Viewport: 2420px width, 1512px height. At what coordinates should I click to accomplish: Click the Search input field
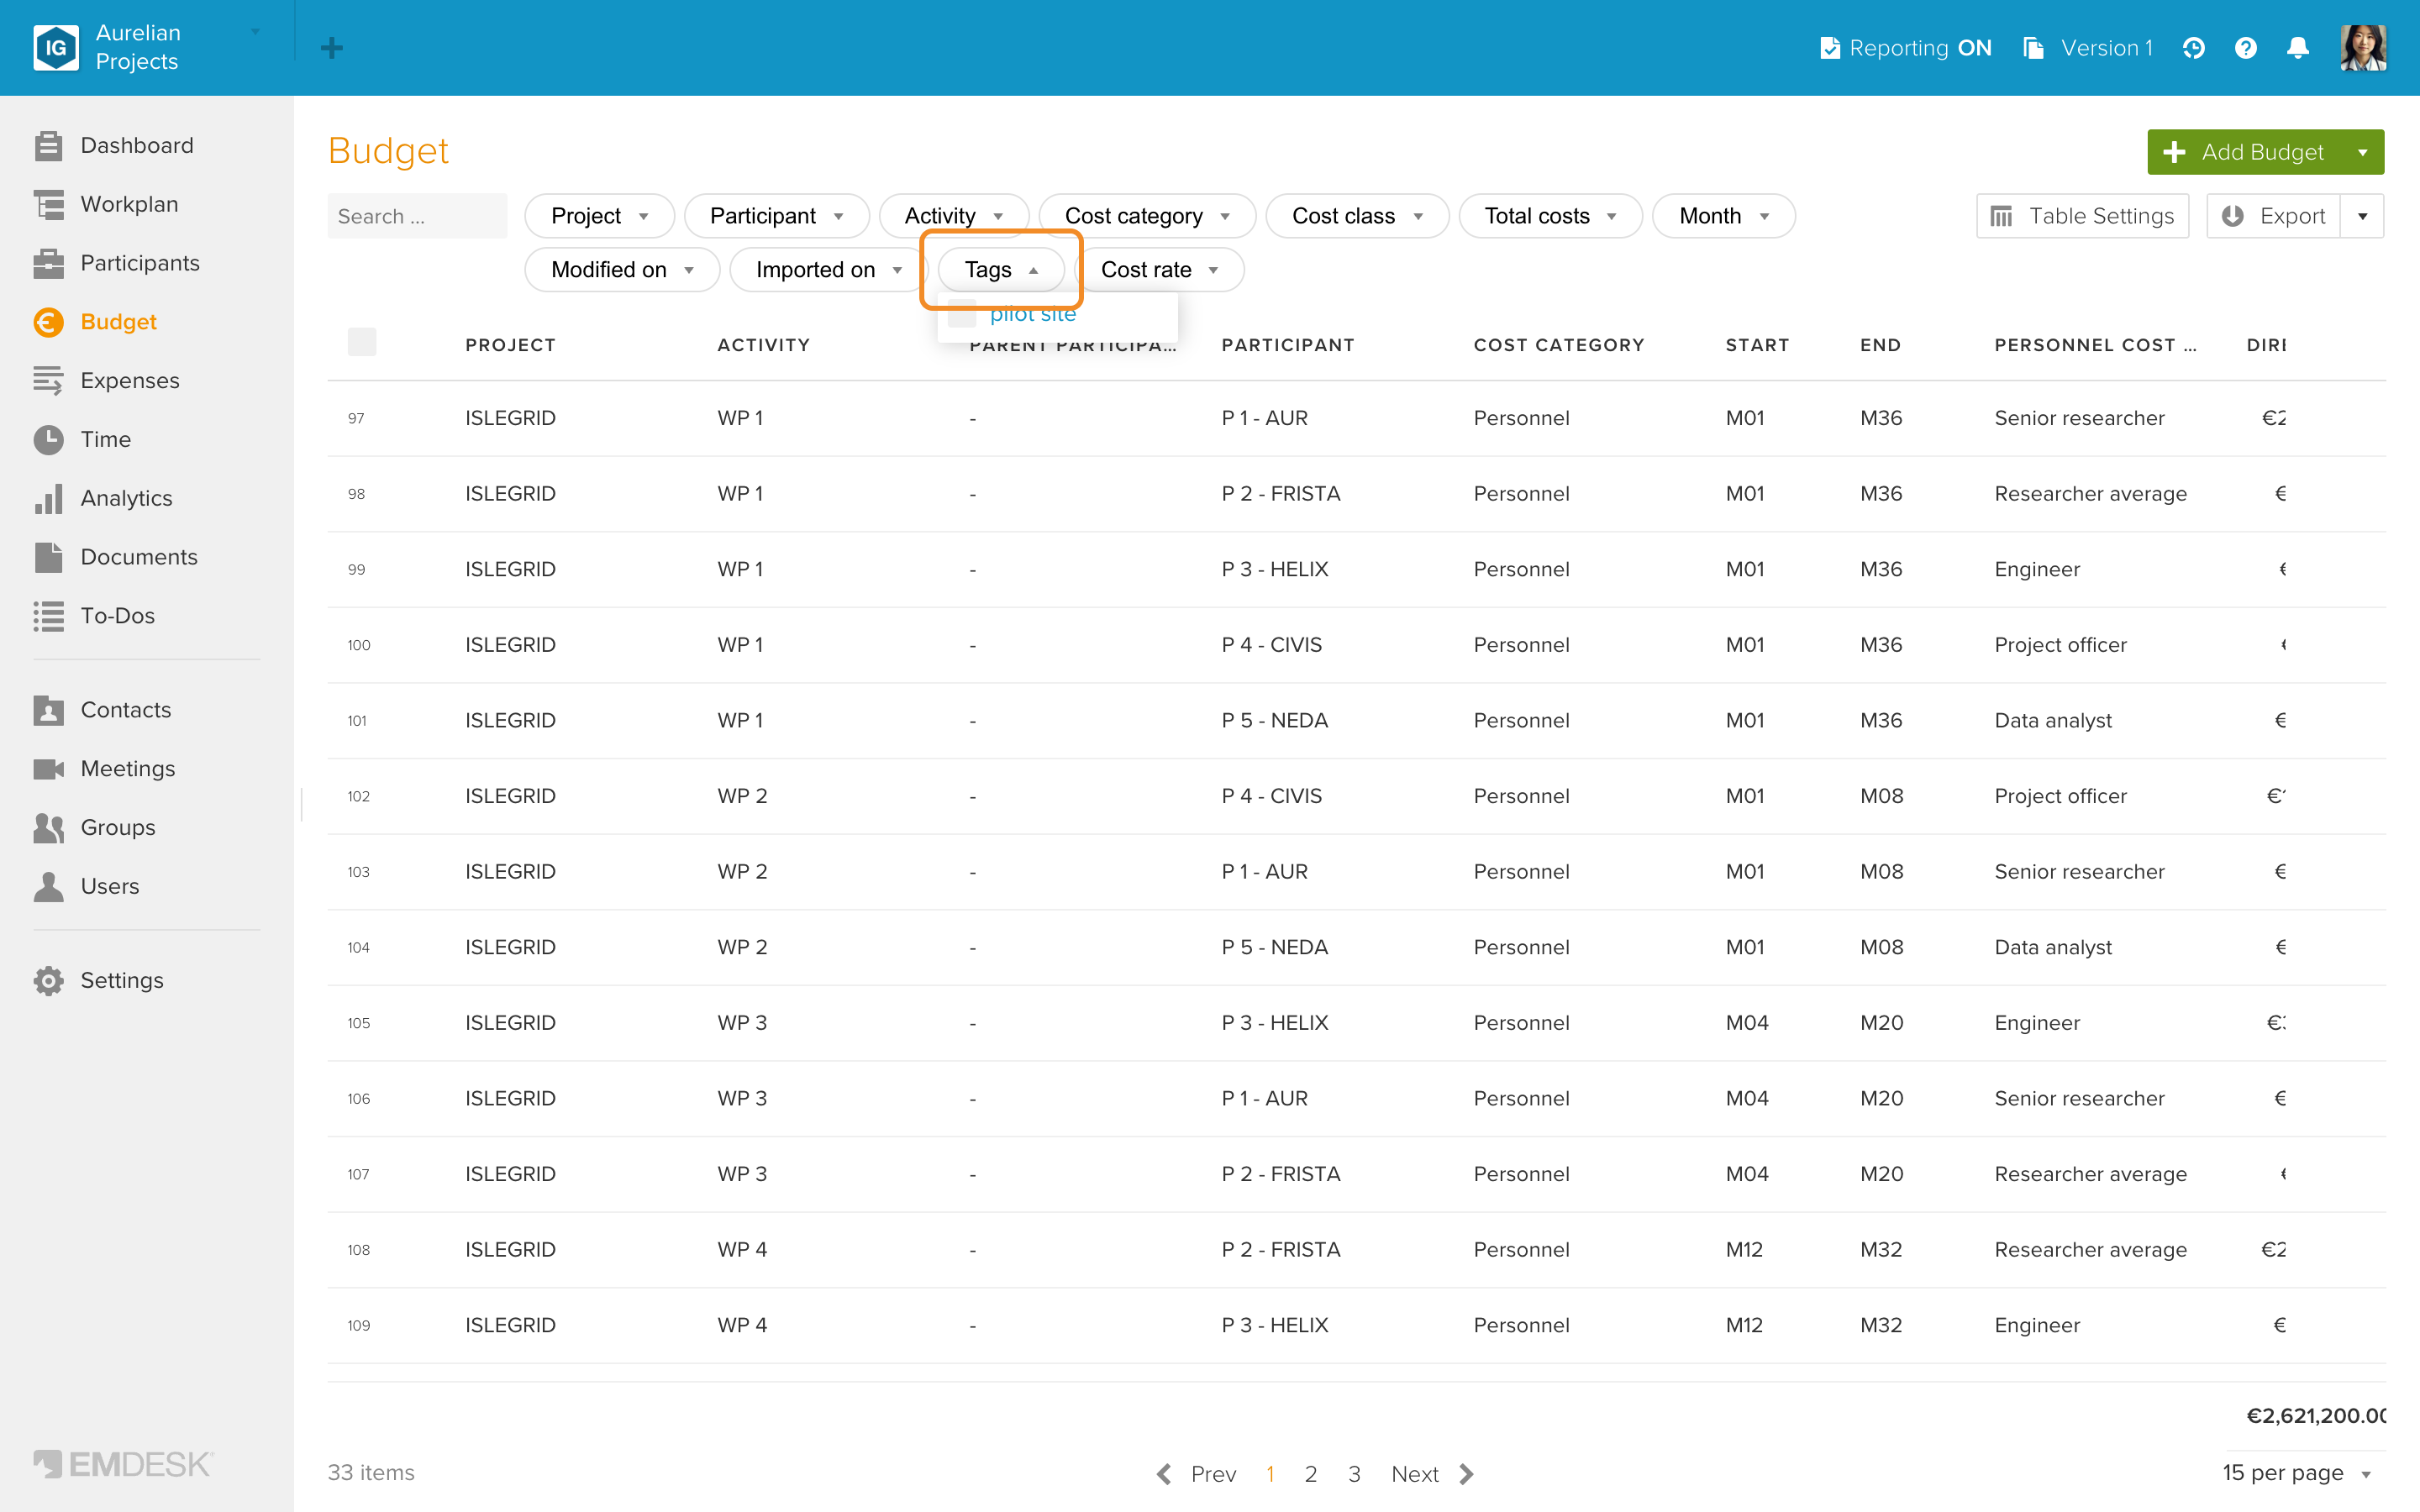coord(417,216)
